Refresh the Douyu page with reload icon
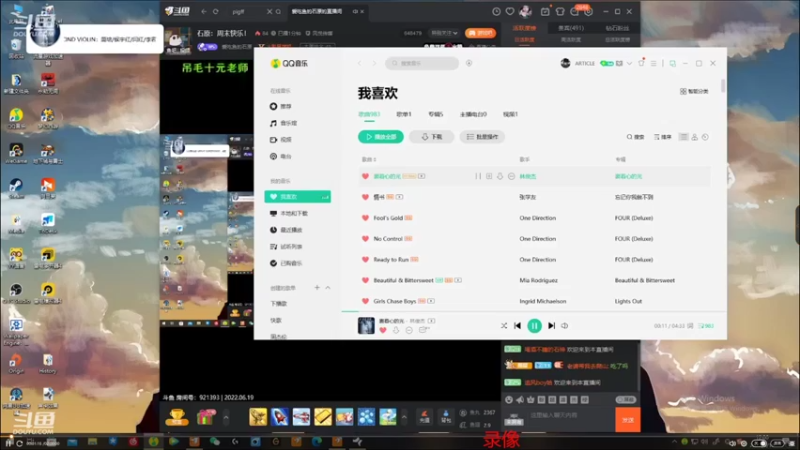This screenshot has height=450, width=800. pos(216,11)
